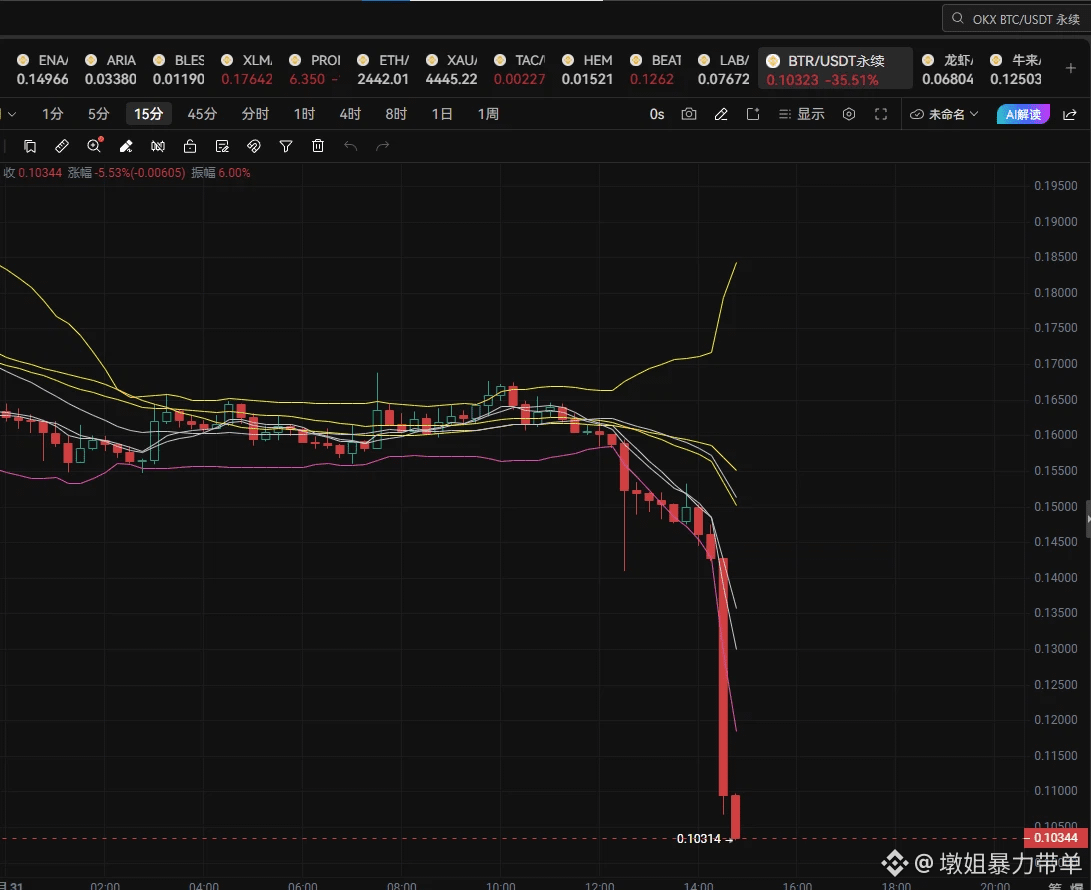The image size is (1091, 890).
Task: Focus the OKX BTC/USDT 永续 search field
Action: coord(1017,19)
